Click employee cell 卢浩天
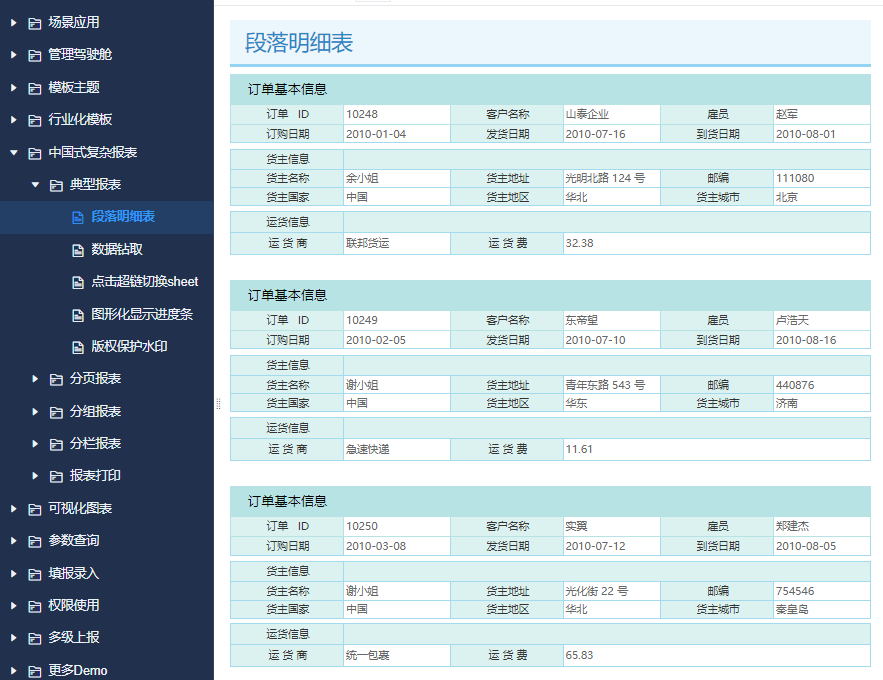This screenshot has height=680, width=883. (822, 320)
